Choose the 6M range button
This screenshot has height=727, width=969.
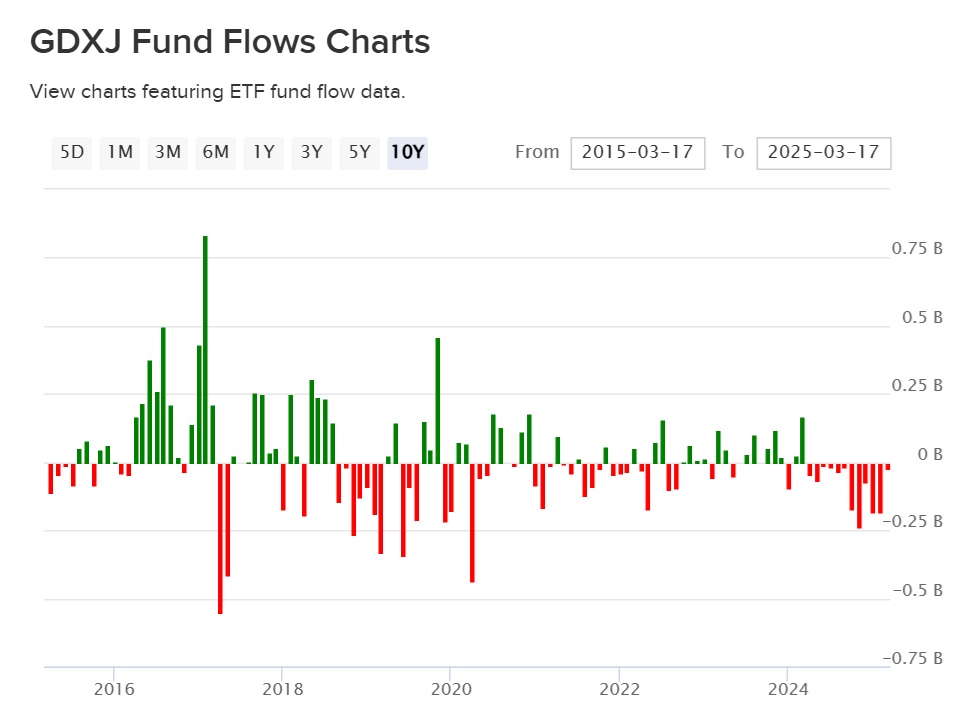pyautogui.click(x=216, y=153)
